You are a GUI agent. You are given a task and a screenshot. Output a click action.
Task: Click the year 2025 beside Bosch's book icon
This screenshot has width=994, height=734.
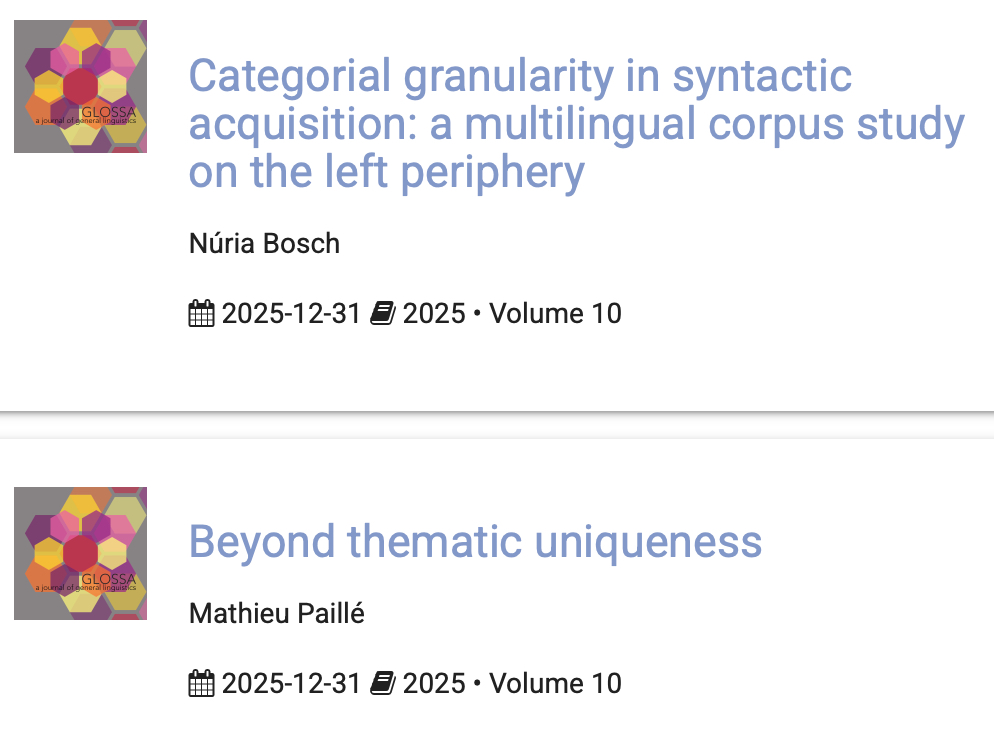point(434,314)
